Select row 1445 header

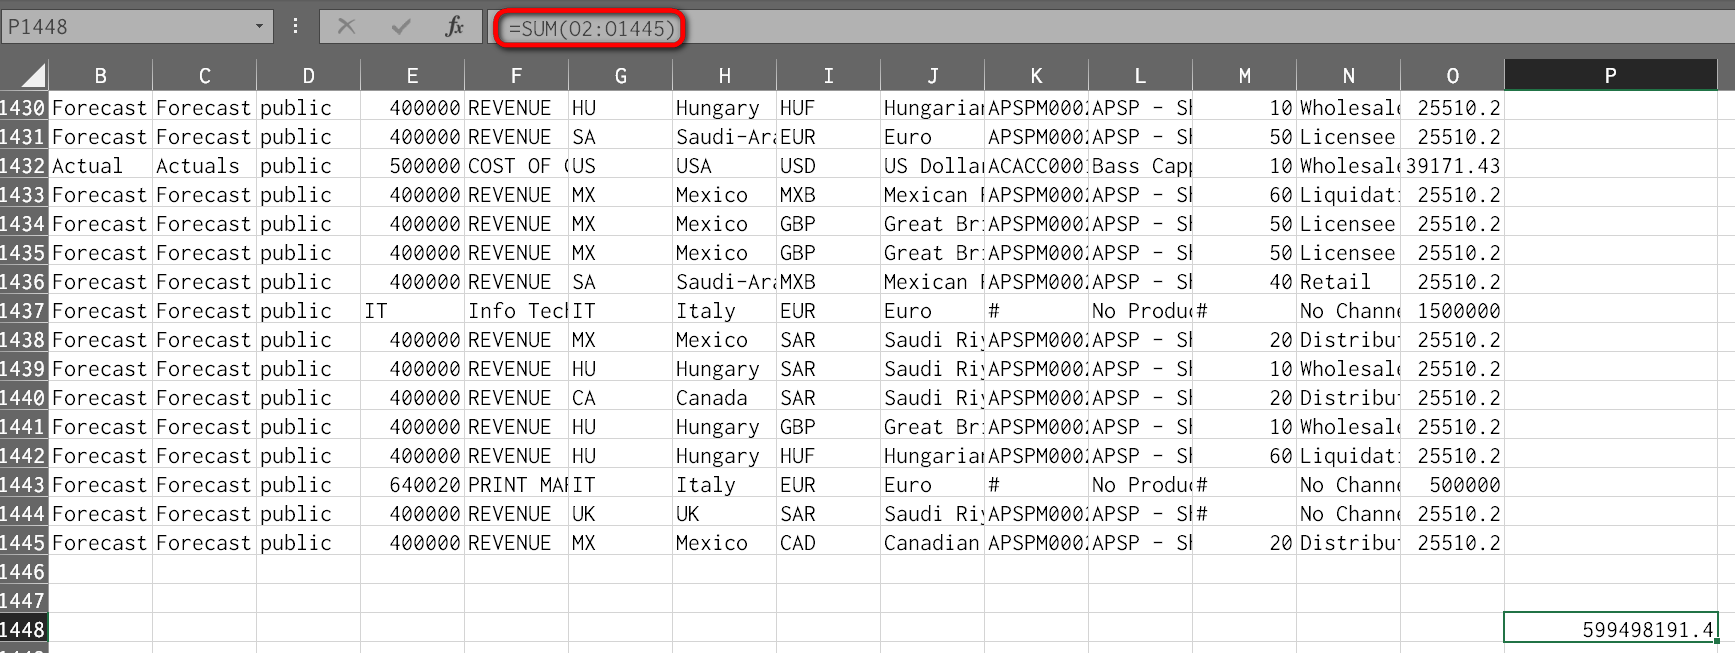pos(24,543)
